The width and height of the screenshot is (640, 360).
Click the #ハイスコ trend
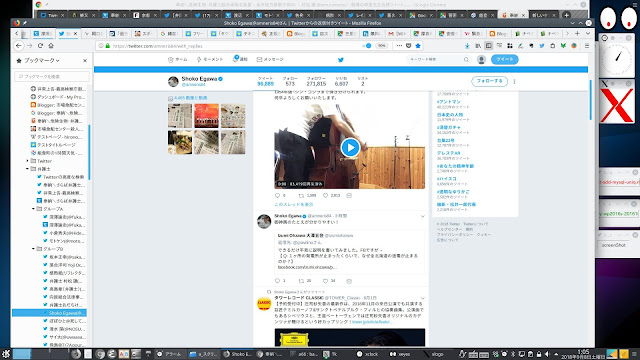point(447,179)
